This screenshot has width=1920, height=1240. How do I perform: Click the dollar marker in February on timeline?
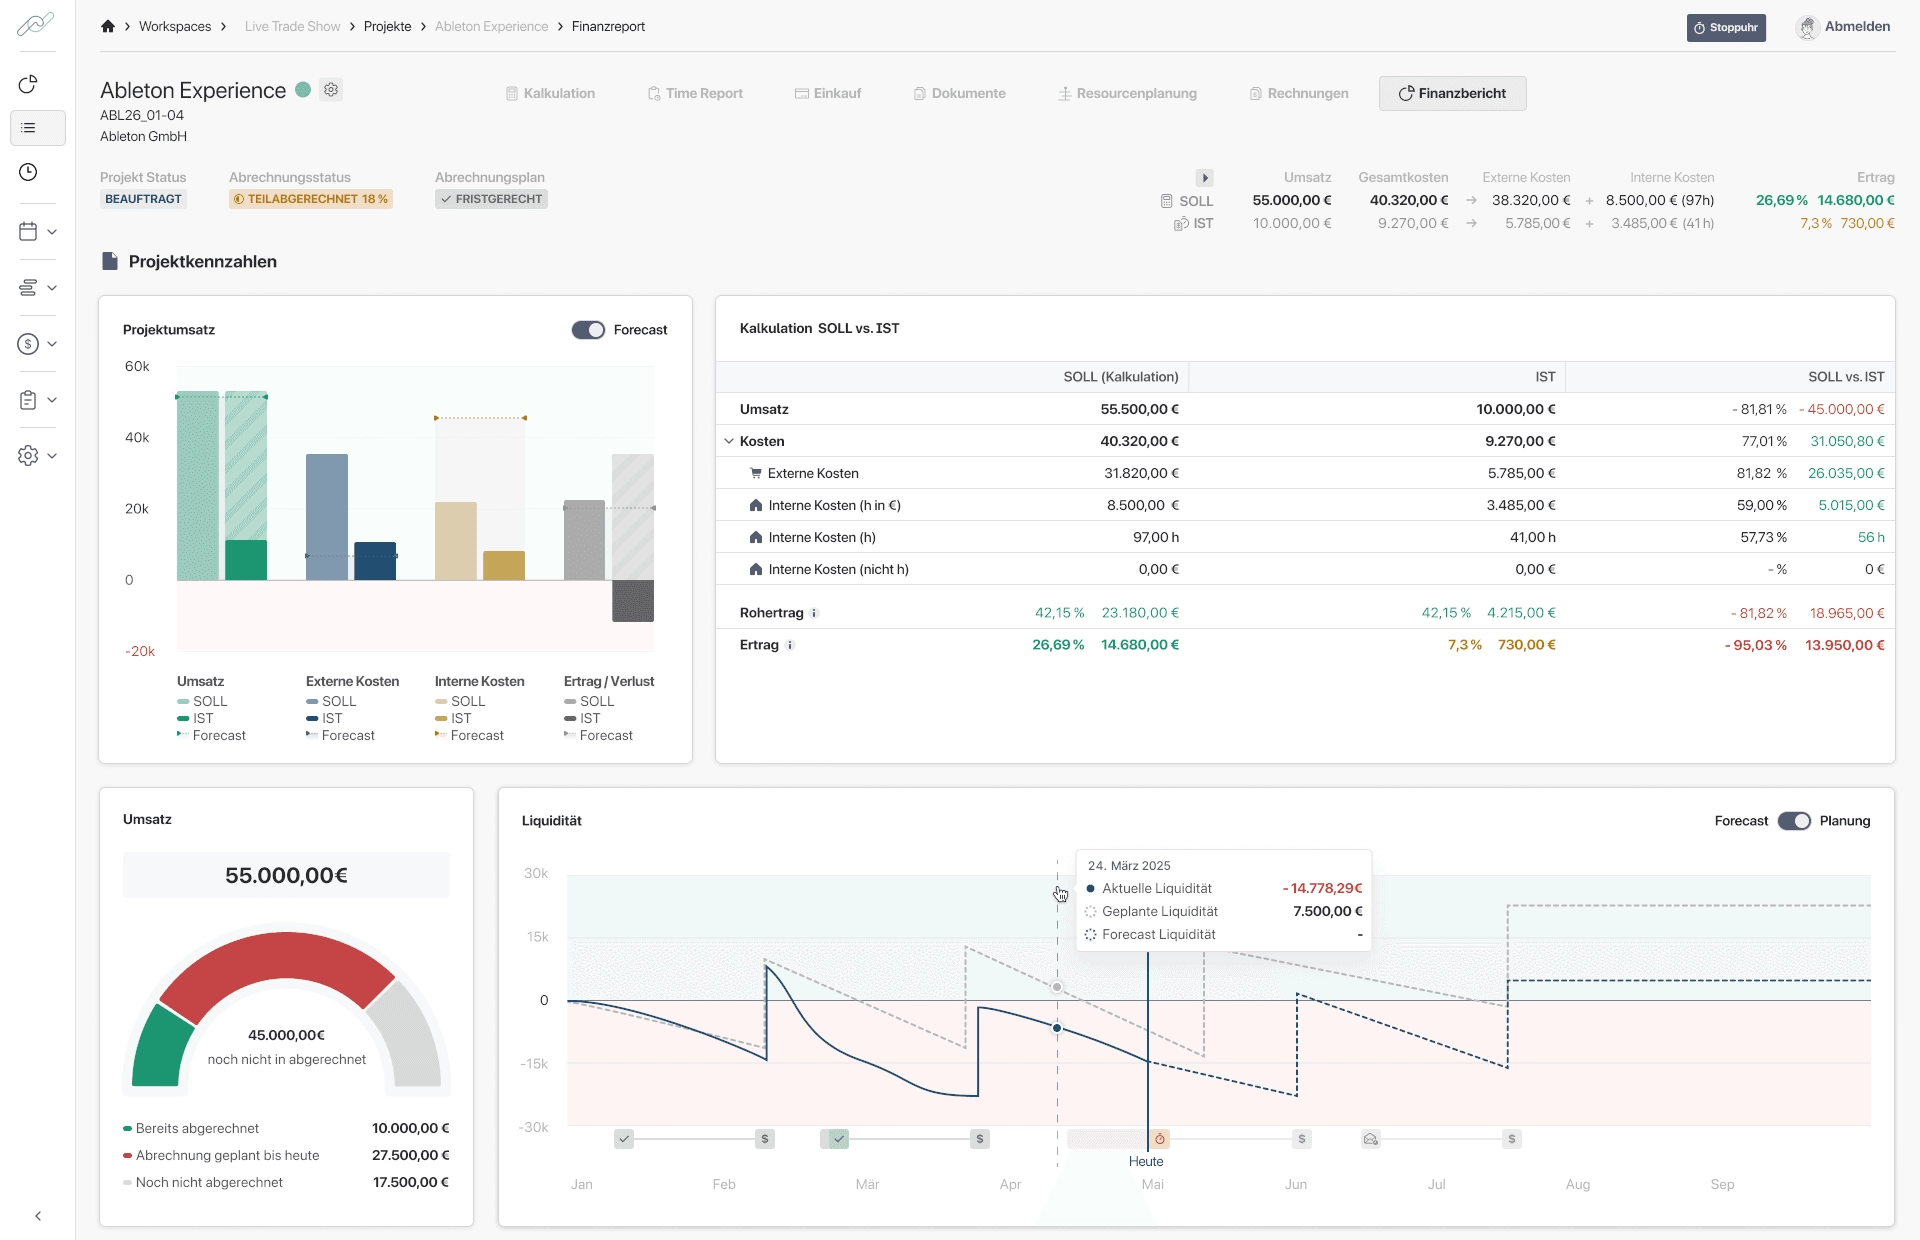[x=765, y=1139]
